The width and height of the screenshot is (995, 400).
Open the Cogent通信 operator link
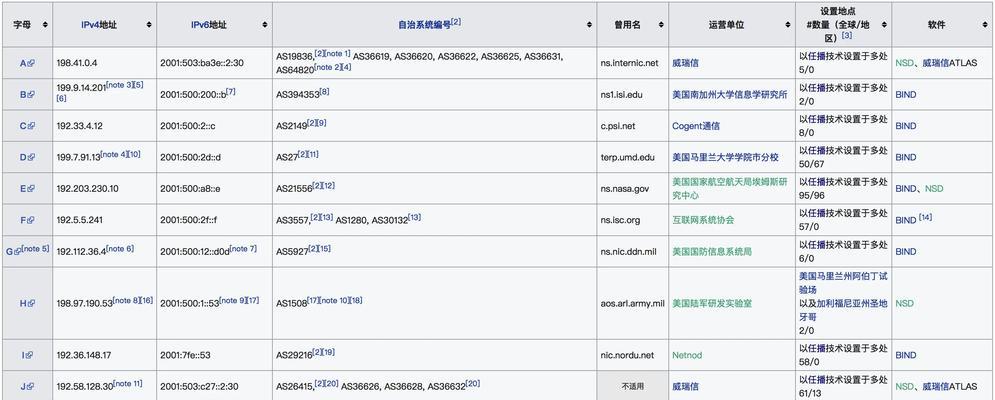695,126
